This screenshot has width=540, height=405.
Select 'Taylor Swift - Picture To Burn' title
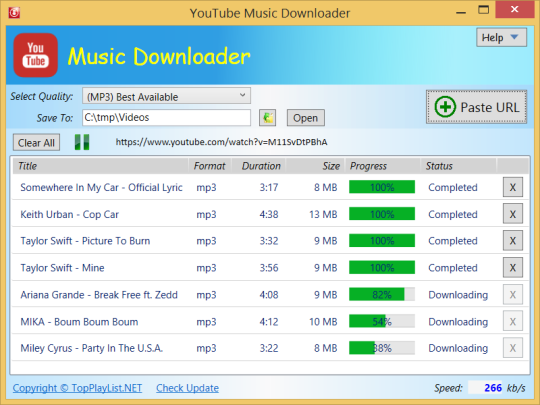pyautogui.click(x=85, y=241)
